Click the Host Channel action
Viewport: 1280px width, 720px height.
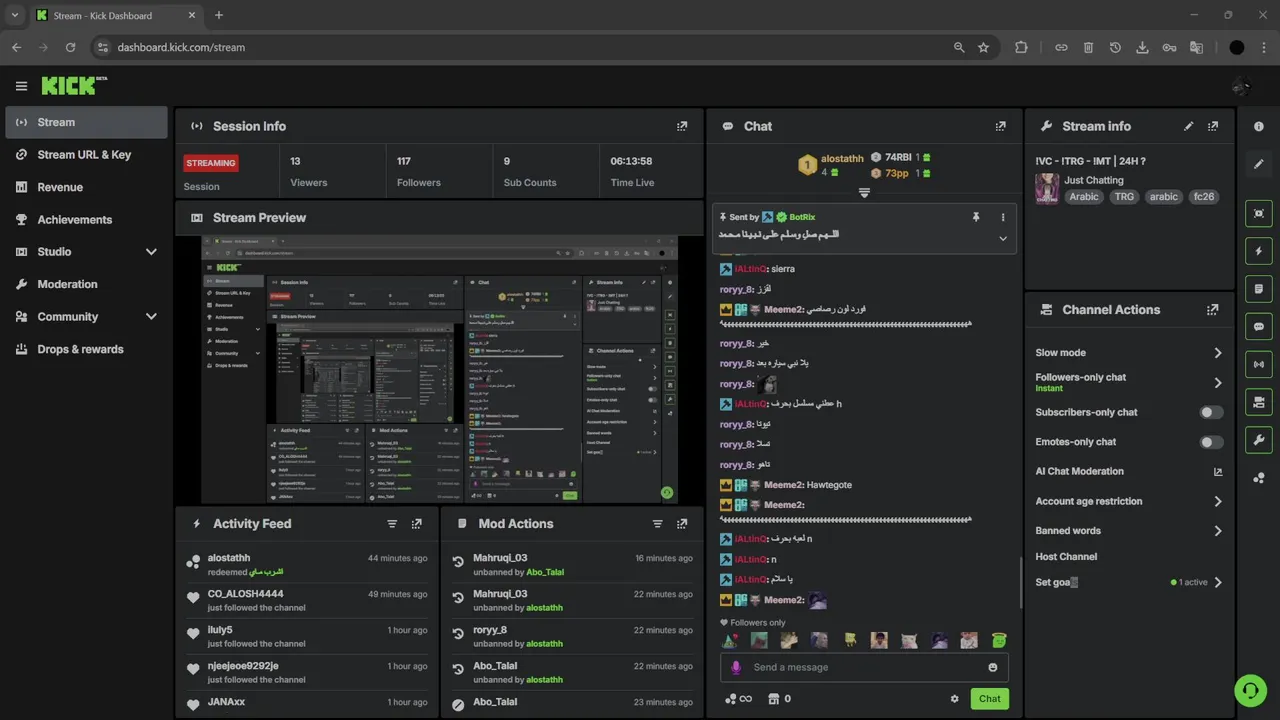click(x=1066, y=557)
